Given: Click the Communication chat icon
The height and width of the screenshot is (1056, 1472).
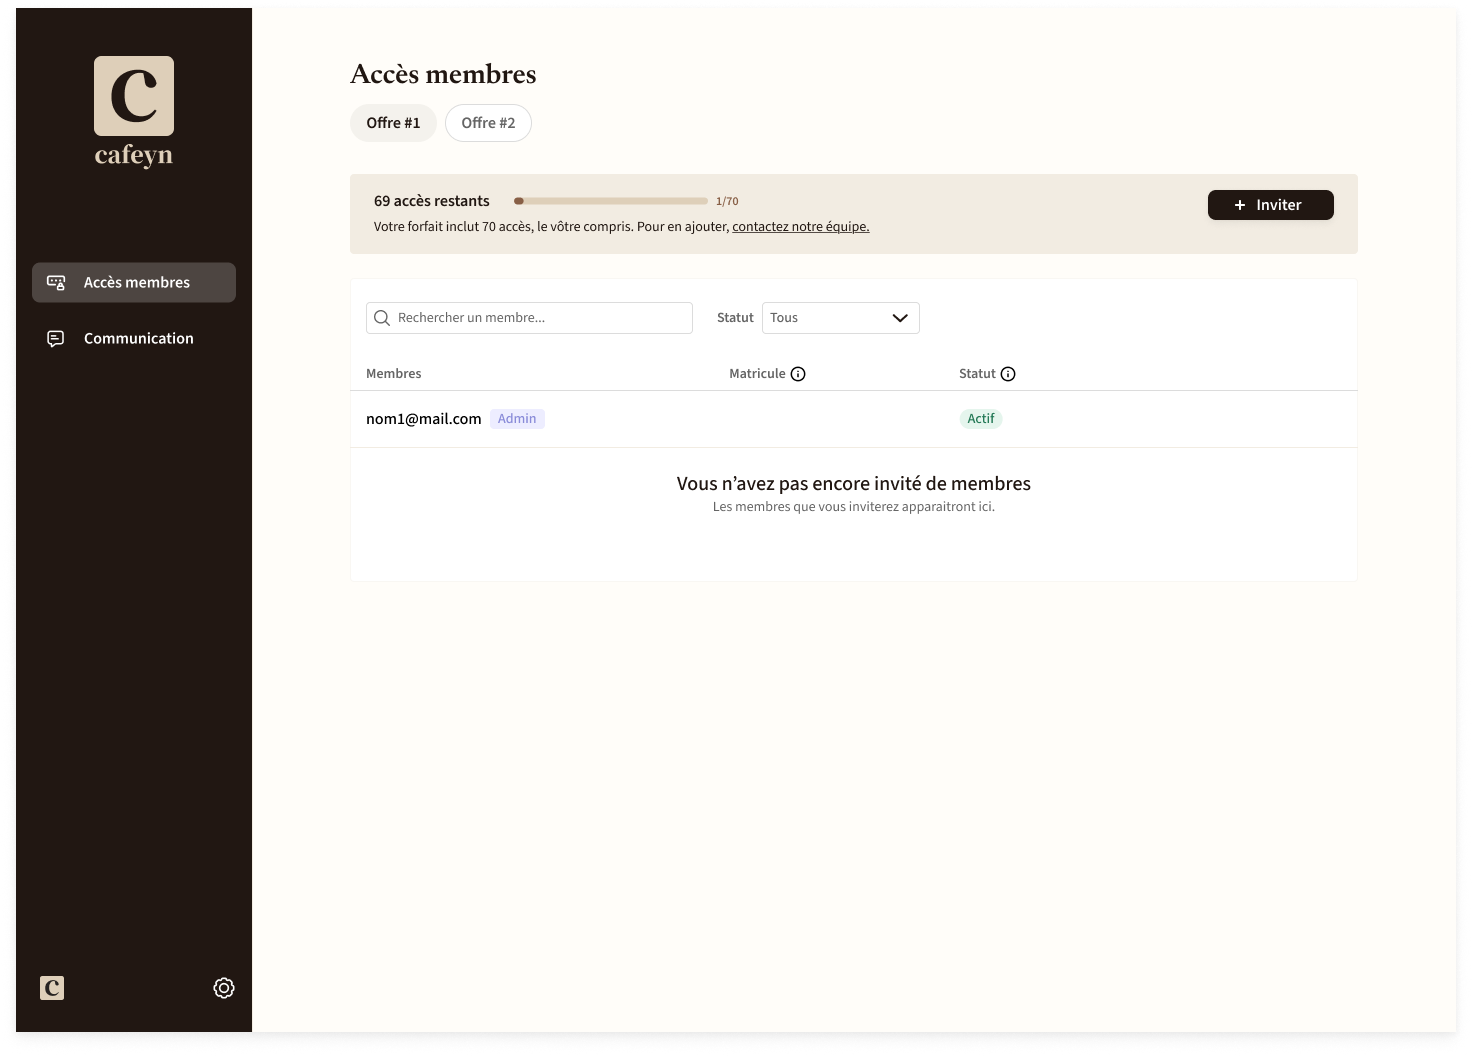Looking at the screenshot, I should click(56, 339).
